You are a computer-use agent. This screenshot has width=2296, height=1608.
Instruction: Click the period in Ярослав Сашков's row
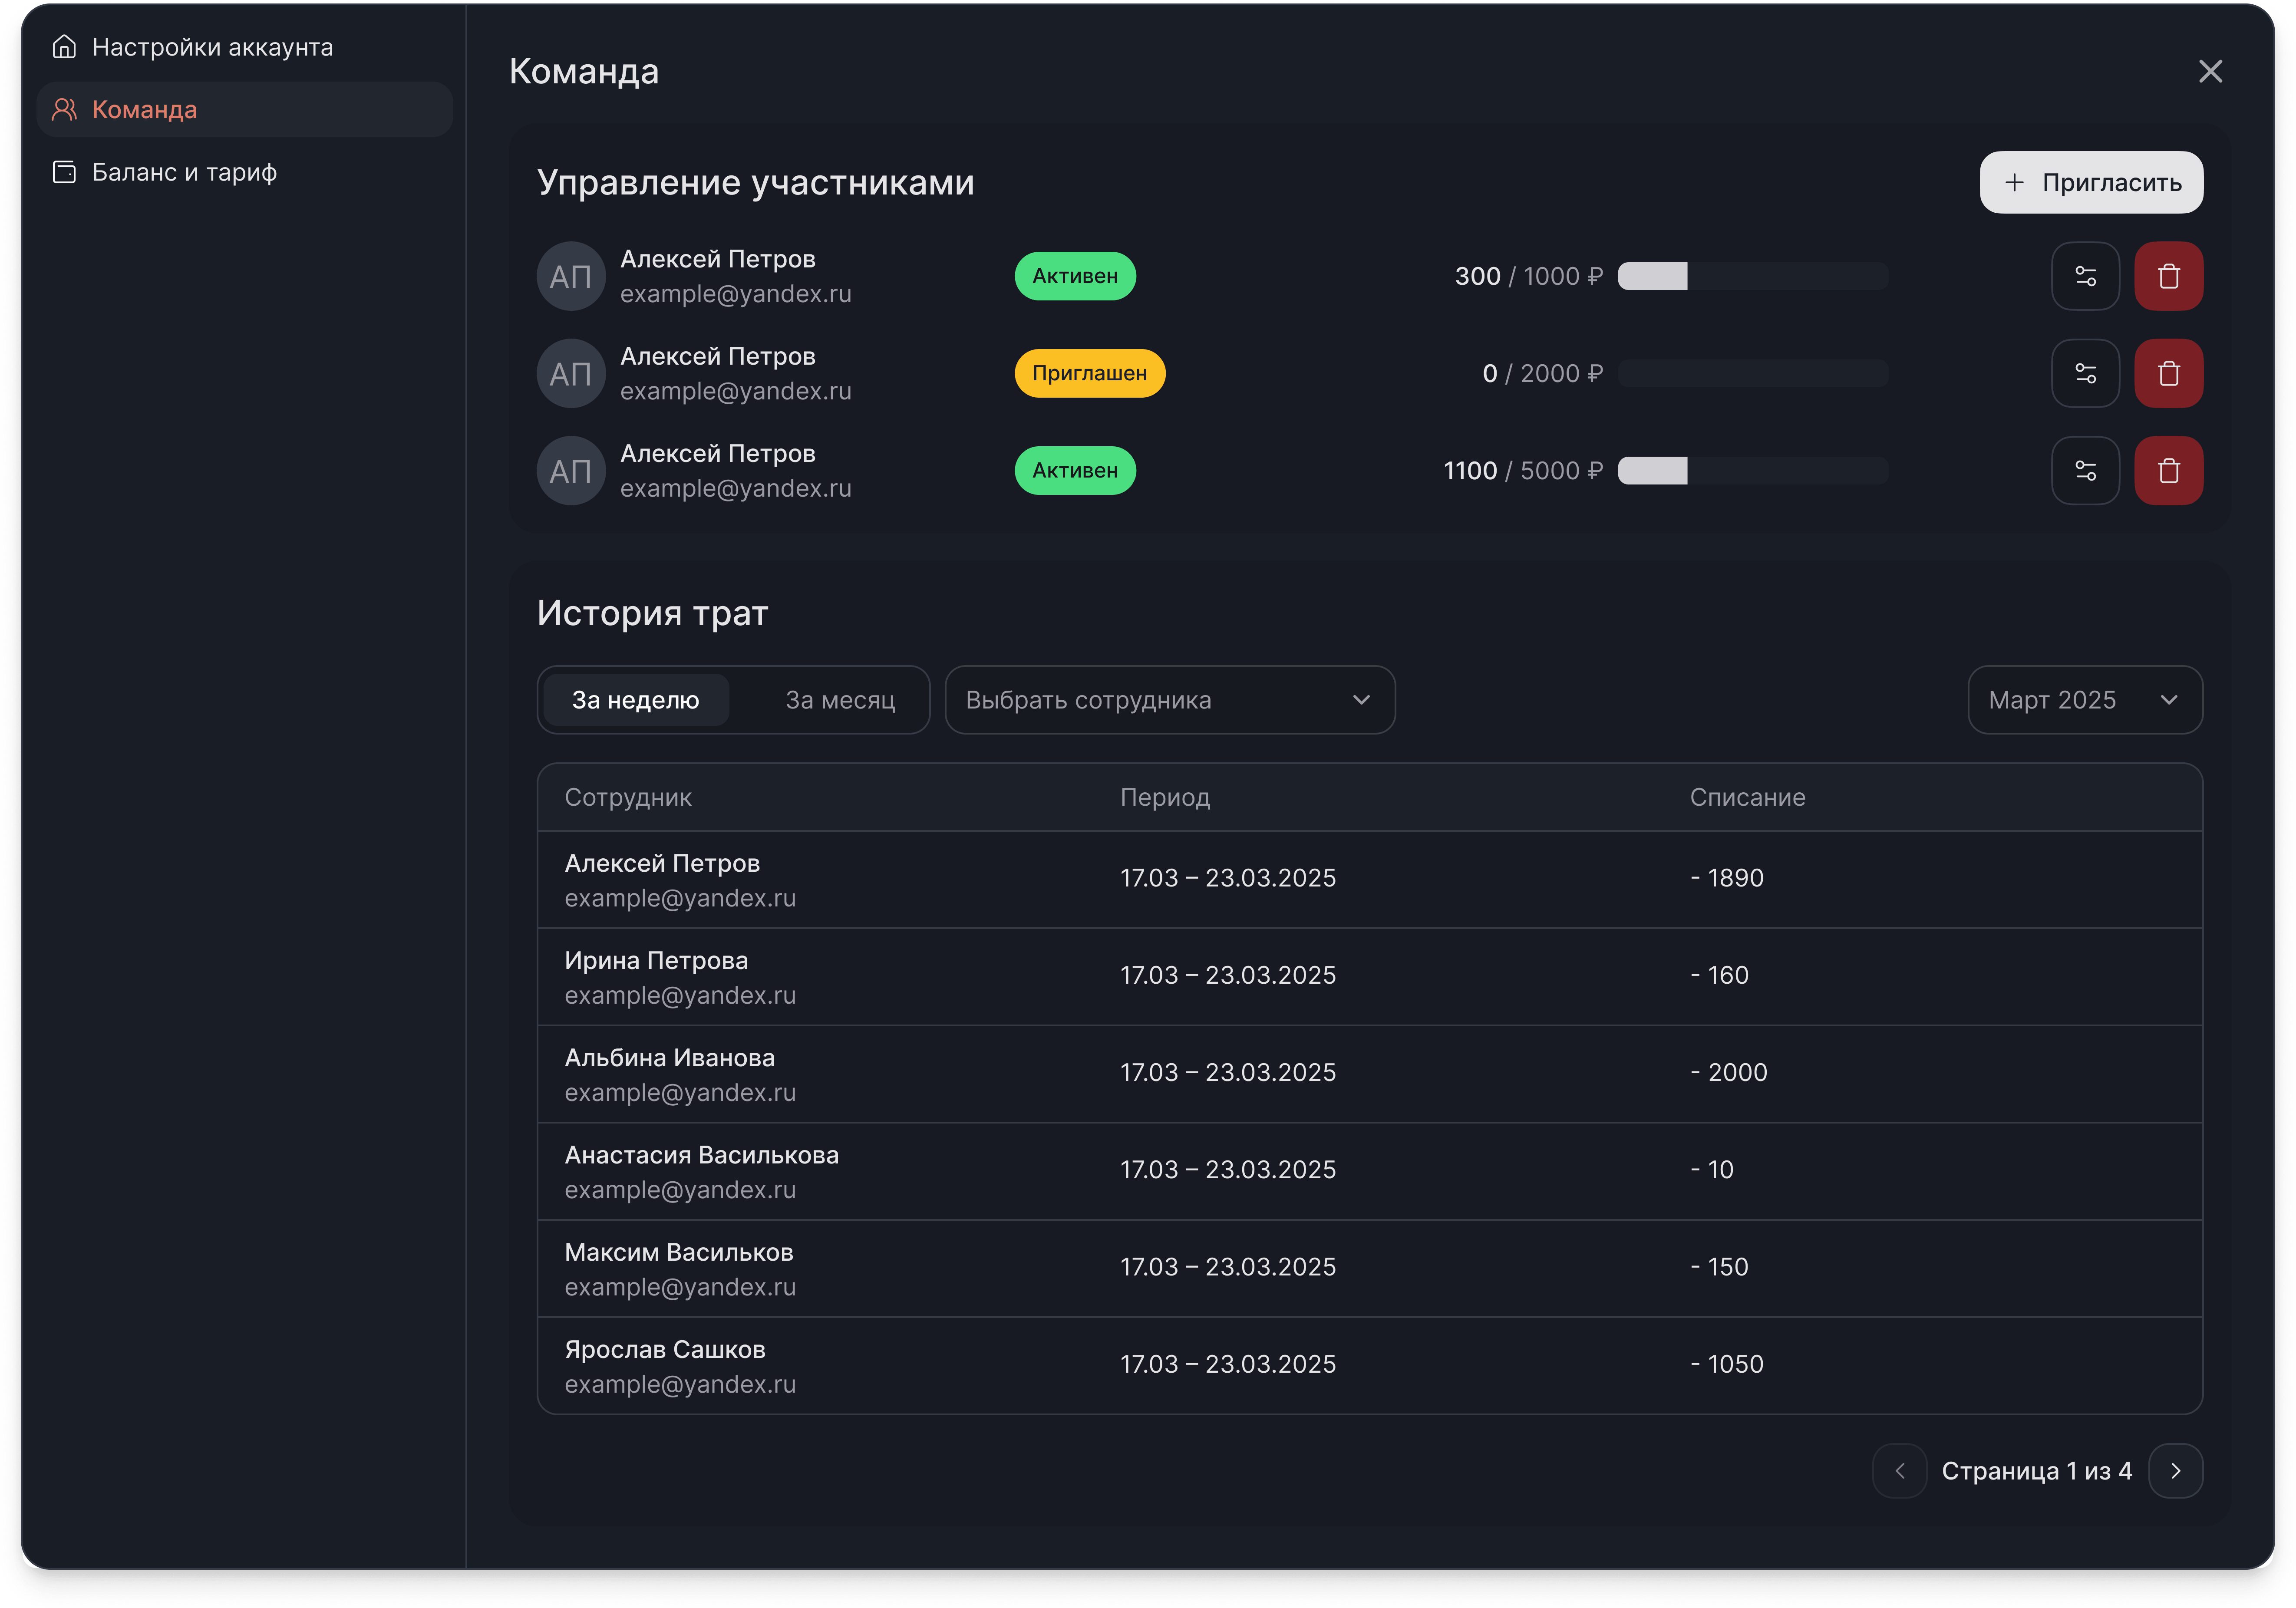(1227, 1364)
